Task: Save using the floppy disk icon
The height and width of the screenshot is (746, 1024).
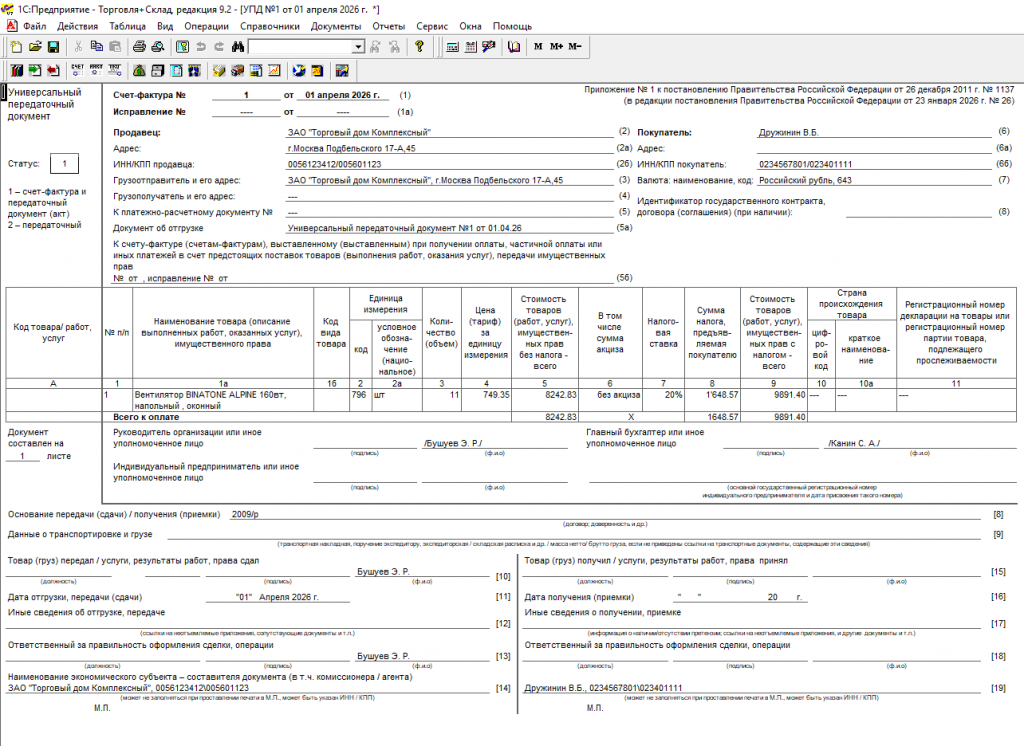Action: tap(53, 46)
